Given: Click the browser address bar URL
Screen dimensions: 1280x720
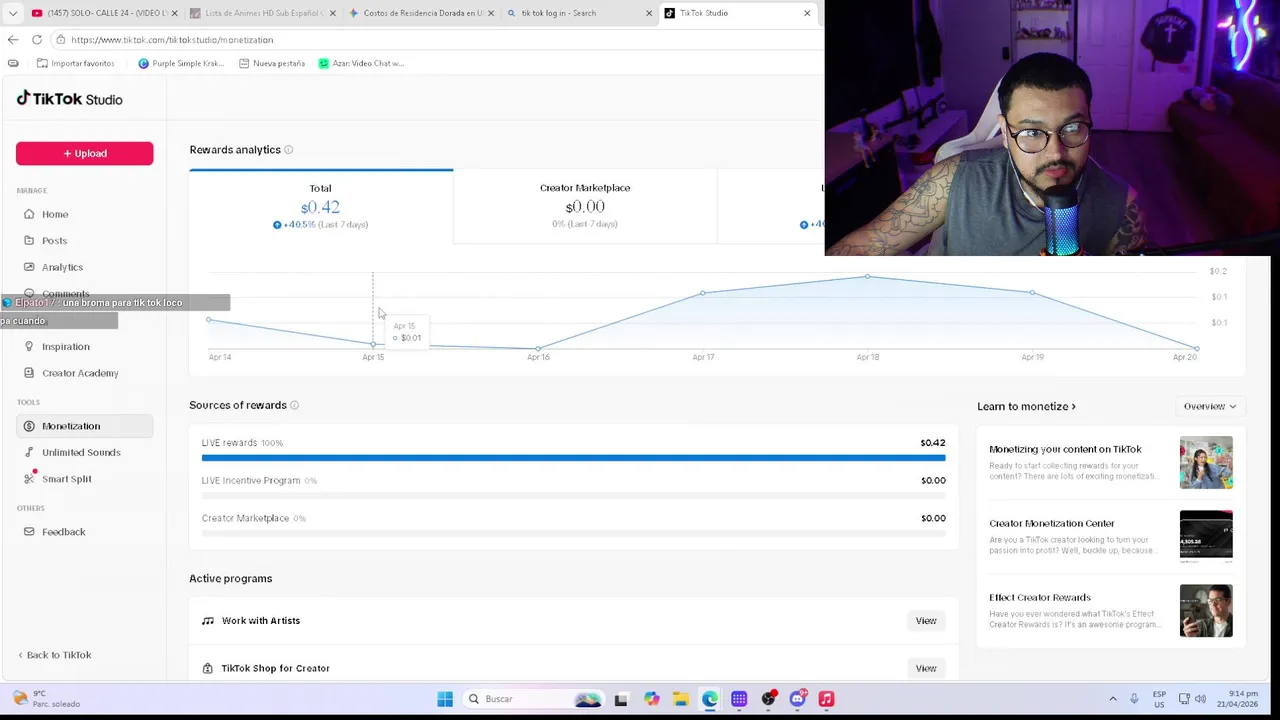Looking at the screenshot, I should [172, 40].
